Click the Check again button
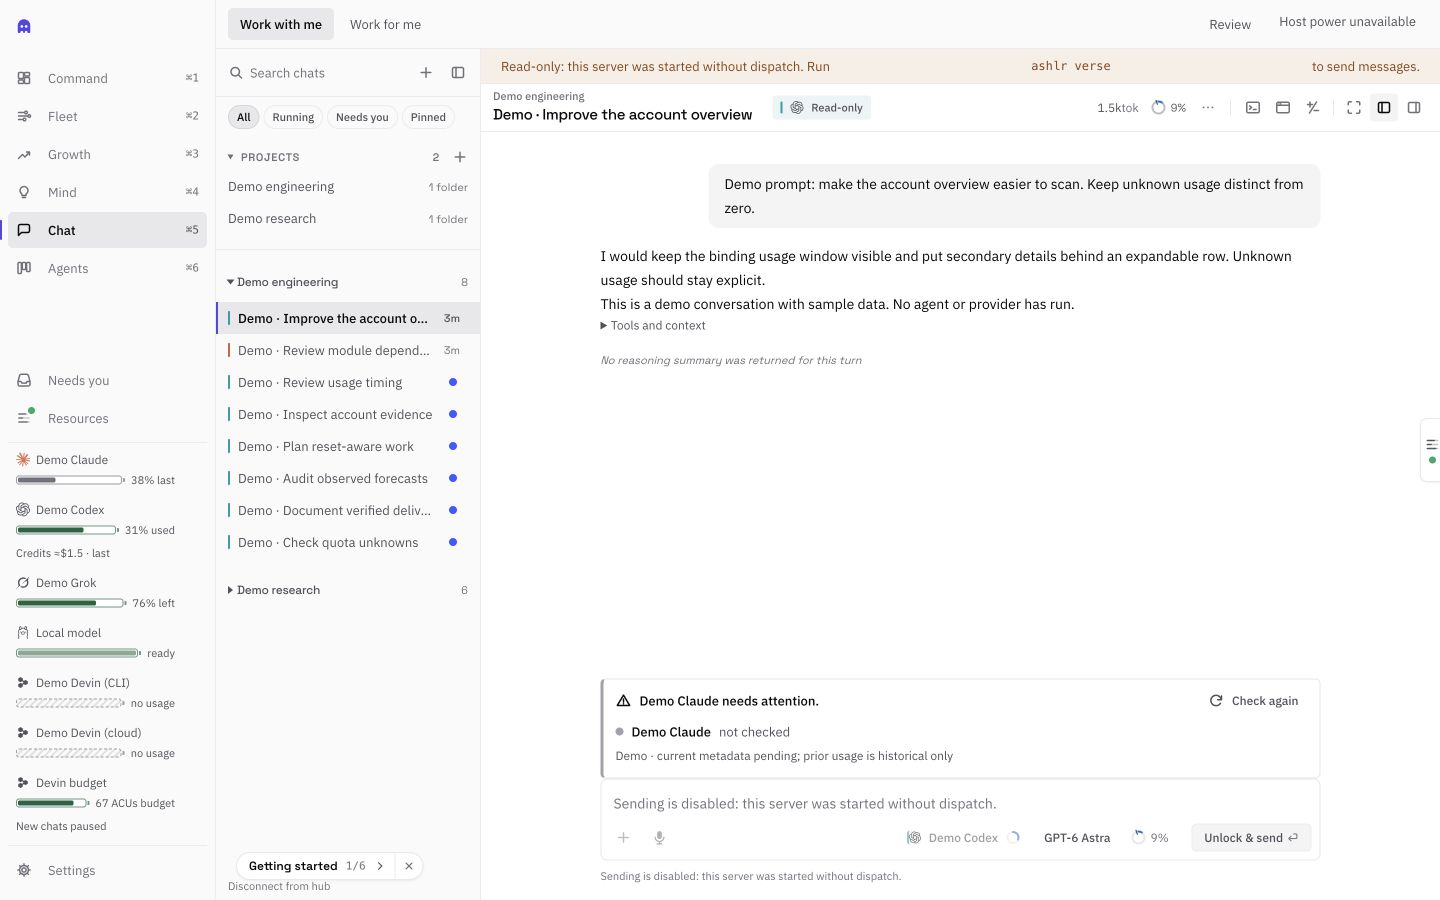Image resolution: width=1440 pixels, height=900 pixels. coord(1254,701)
